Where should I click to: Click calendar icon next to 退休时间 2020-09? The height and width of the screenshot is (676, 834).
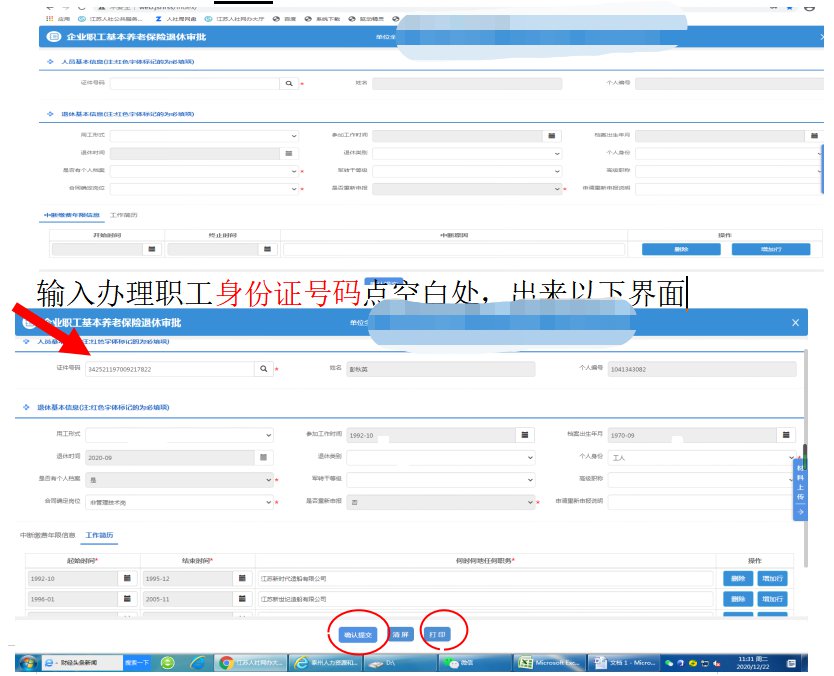coord(263,457)
